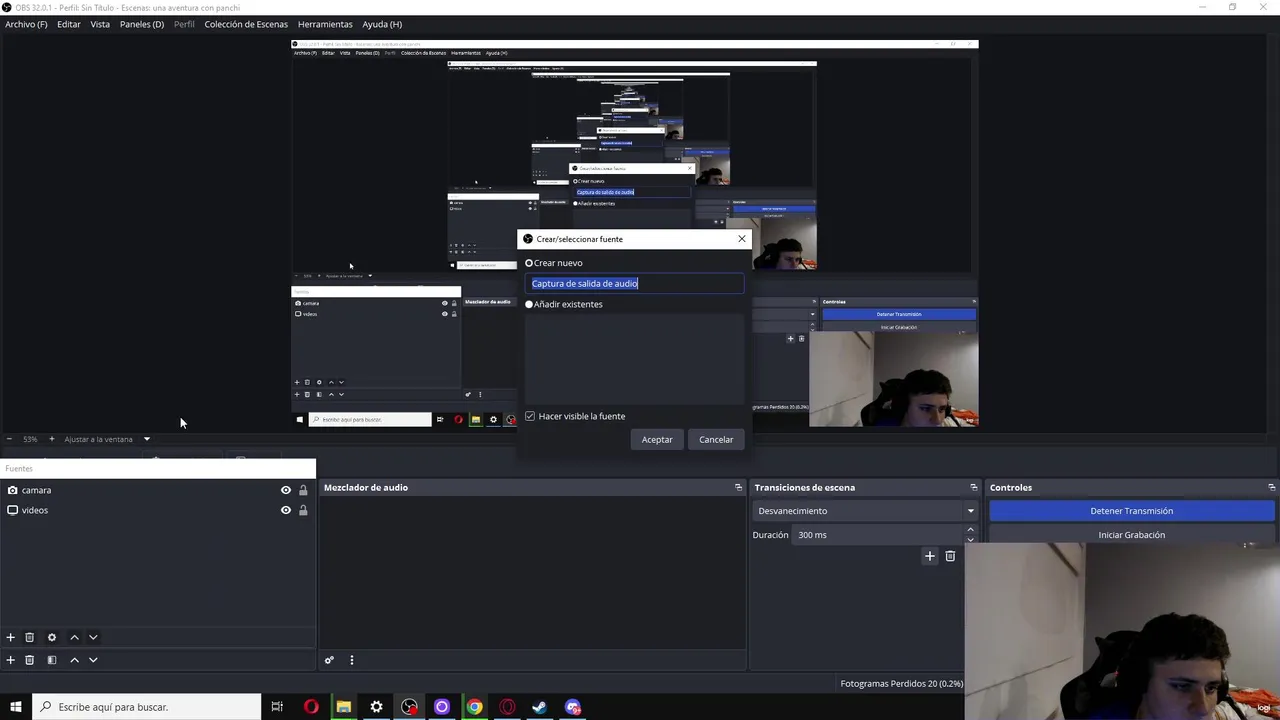The image size is (1280, 720).
Task: Add source plus in the gear-icon toolbar
Action: pos(11,637)
